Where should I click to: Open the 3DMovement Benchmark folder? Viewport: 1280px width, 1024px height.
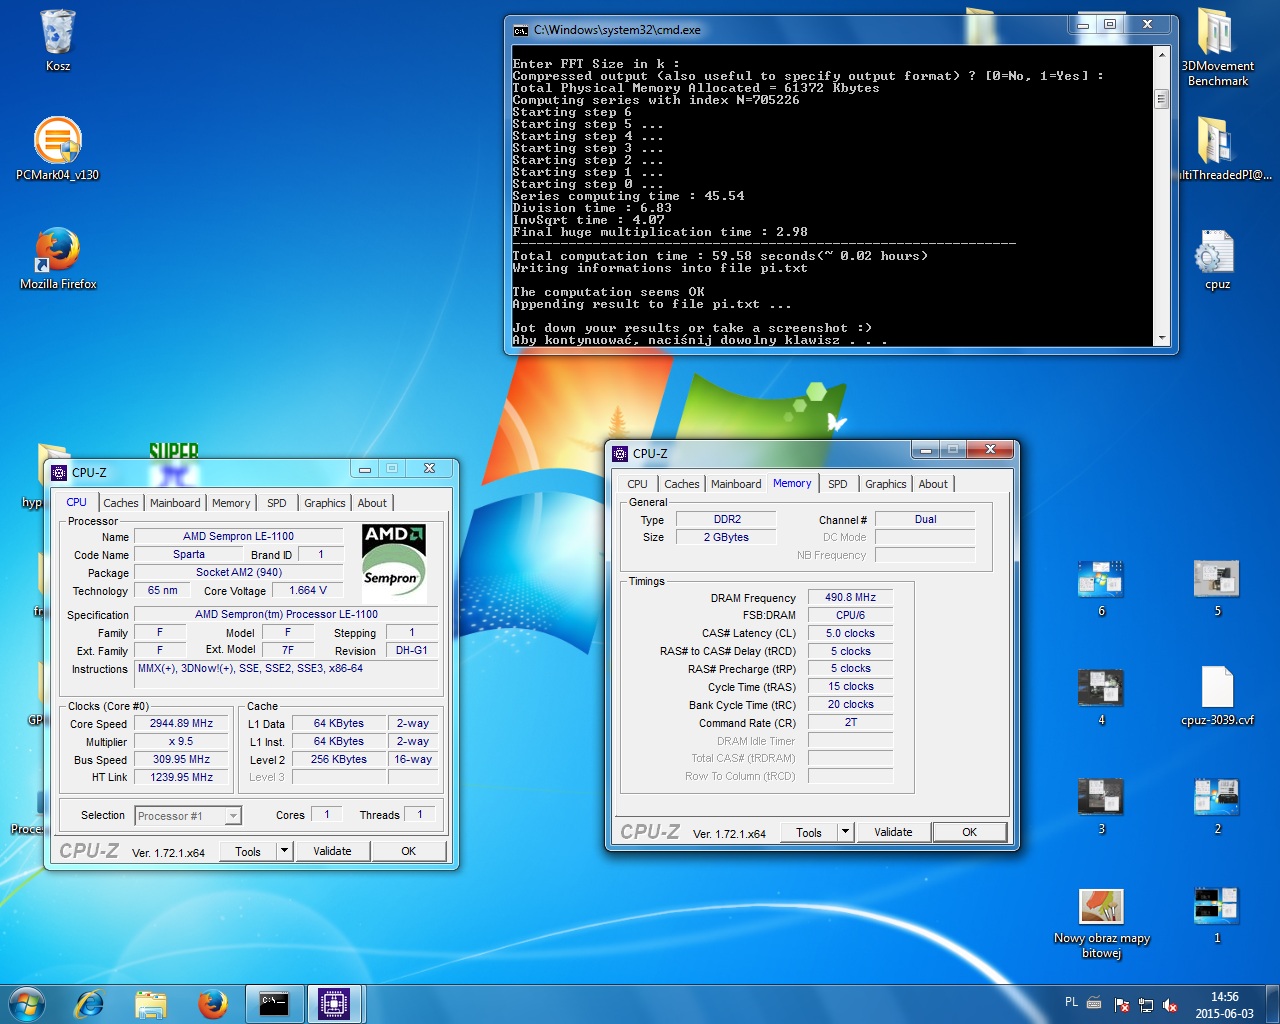pos(1217,46)
